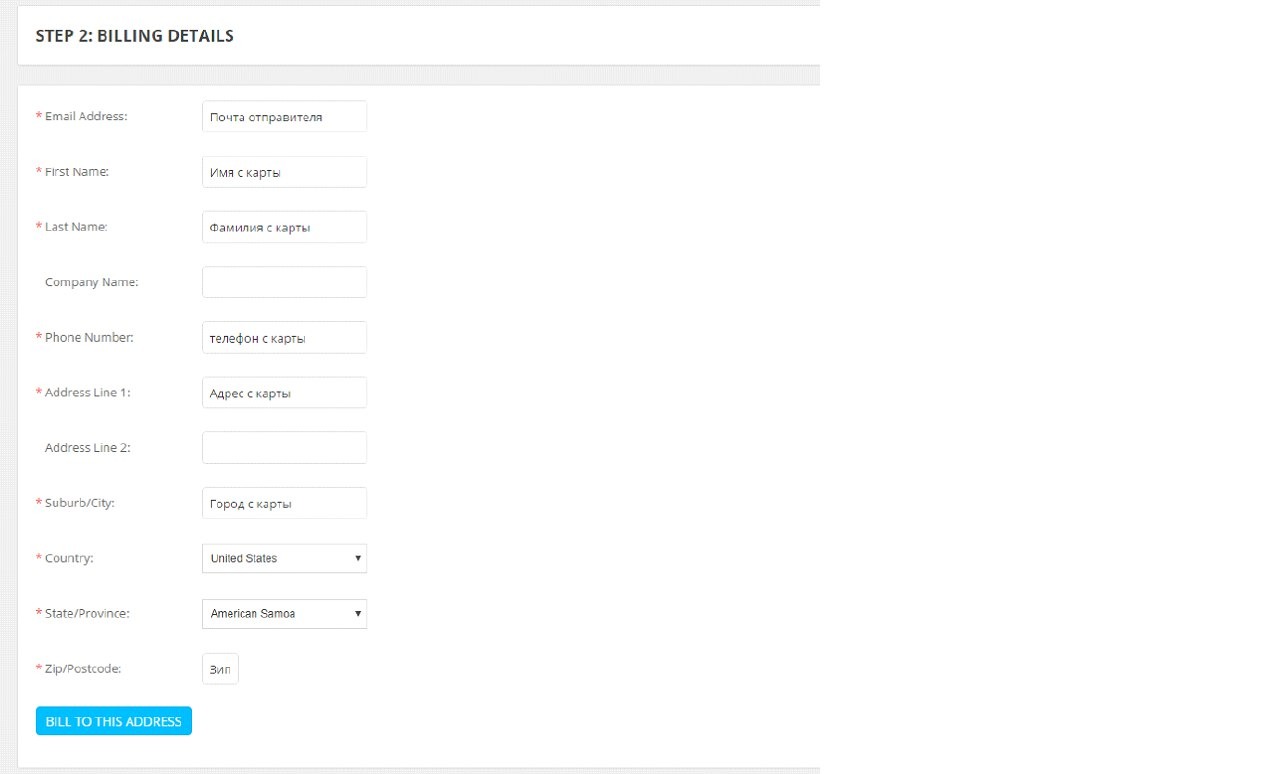The width and height of the screenshot is (1280, 774).
Task: Select the empty Address Line 2 field
Action: 284,448
